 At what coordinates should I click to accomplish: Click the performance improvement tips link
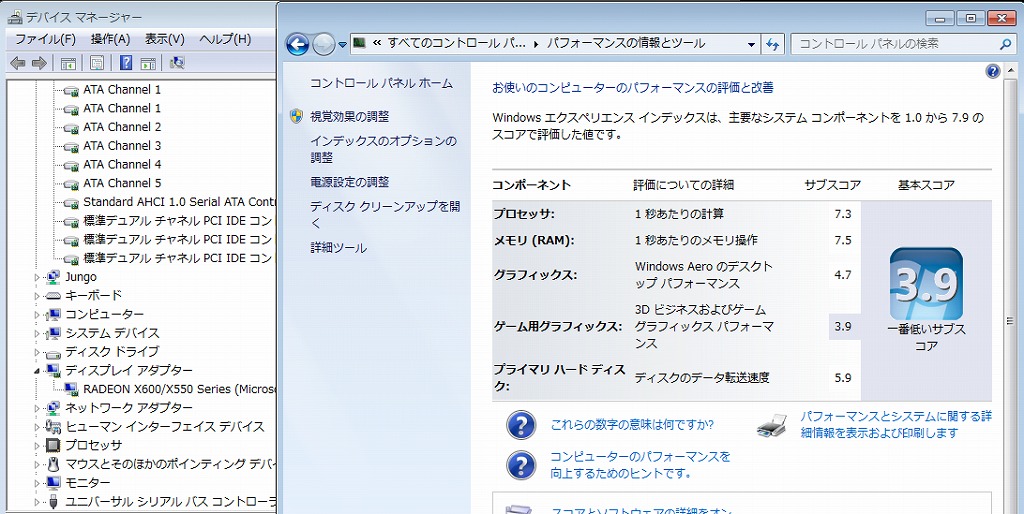pos(641,464)
